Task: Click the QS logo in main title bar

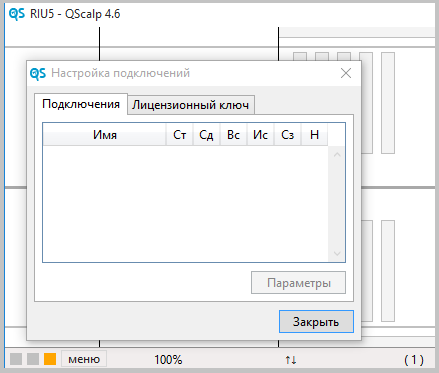Action: pyautogui.click(x=17, y=14)
